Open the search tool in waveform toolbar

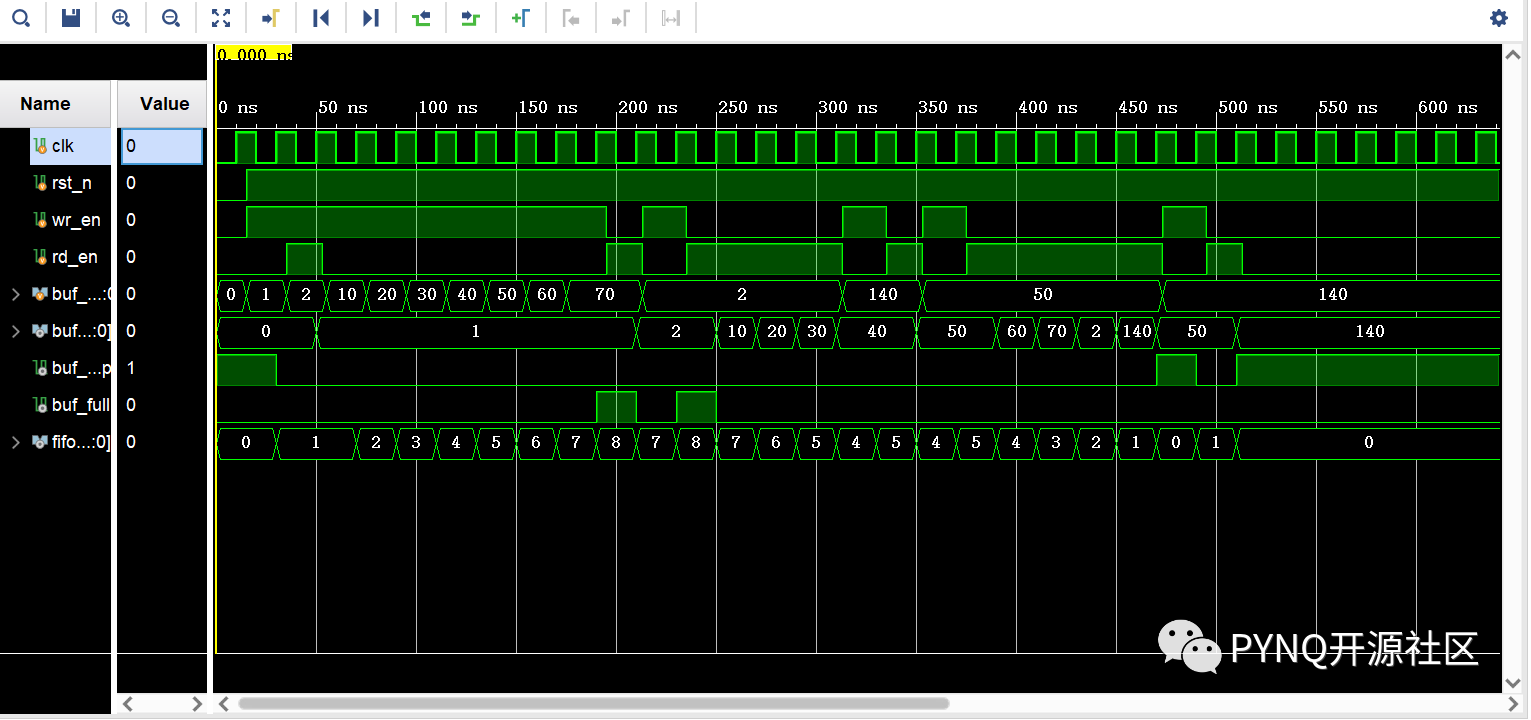(21, 18)
